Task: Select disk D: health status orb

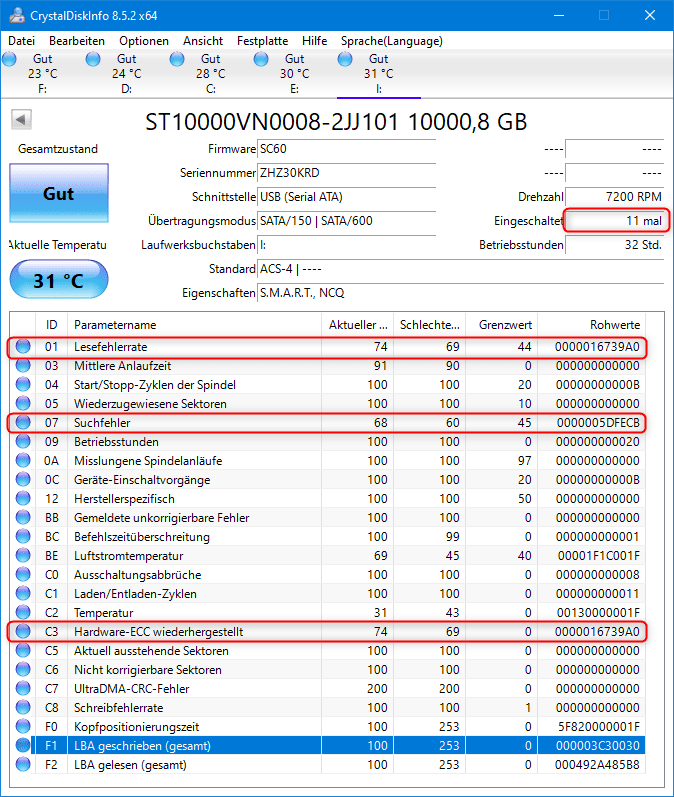Action: (x=93, y=59)
